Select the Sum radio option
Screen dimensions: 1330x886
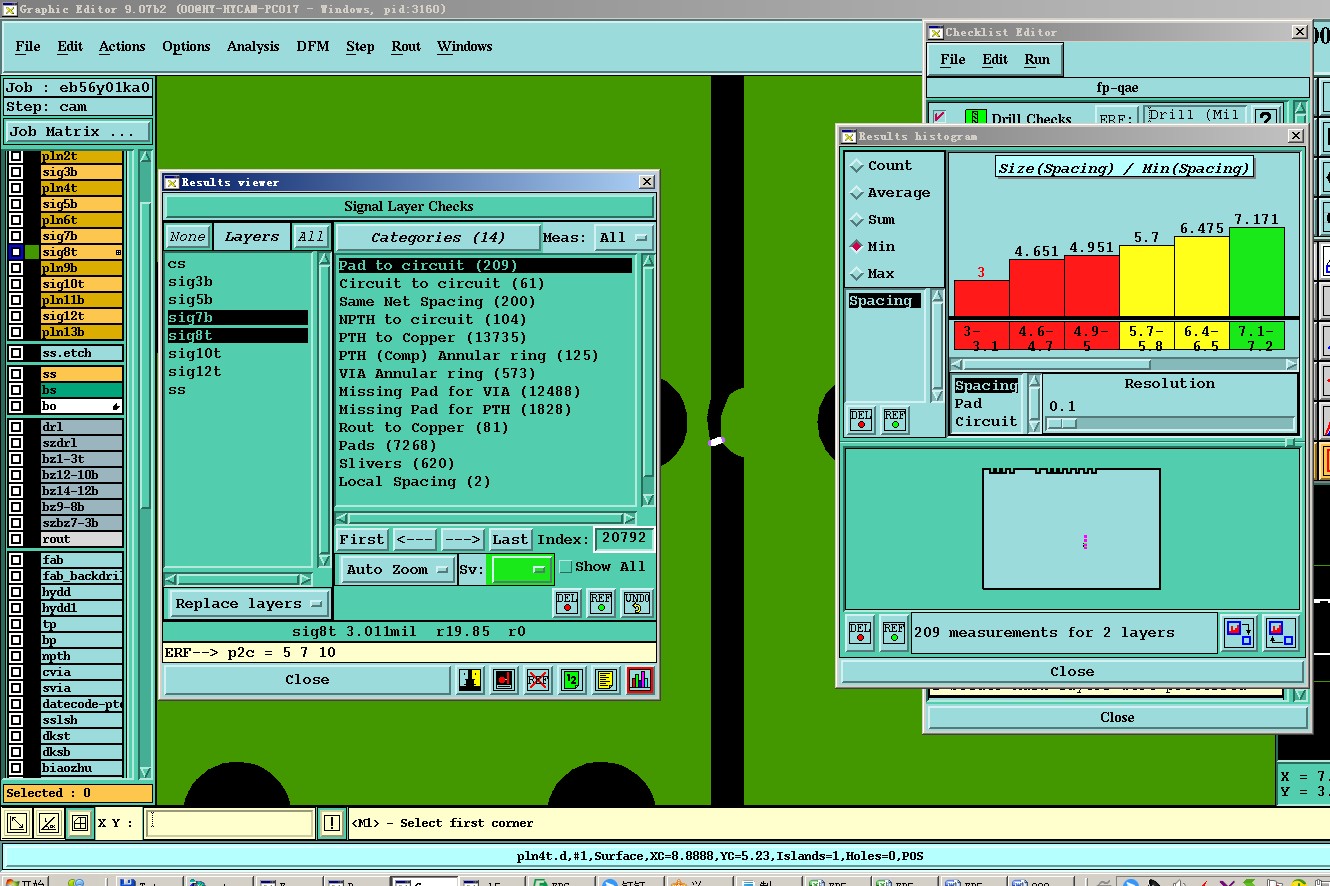(x=857, y=220)
